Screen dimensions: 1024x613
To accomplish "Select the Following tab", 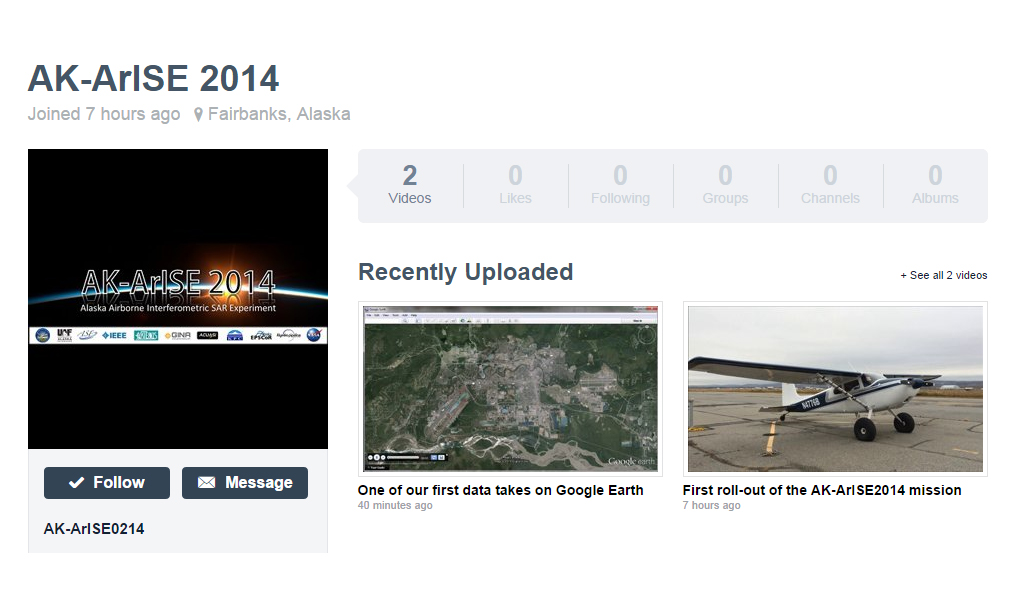I will coord(620,186).
